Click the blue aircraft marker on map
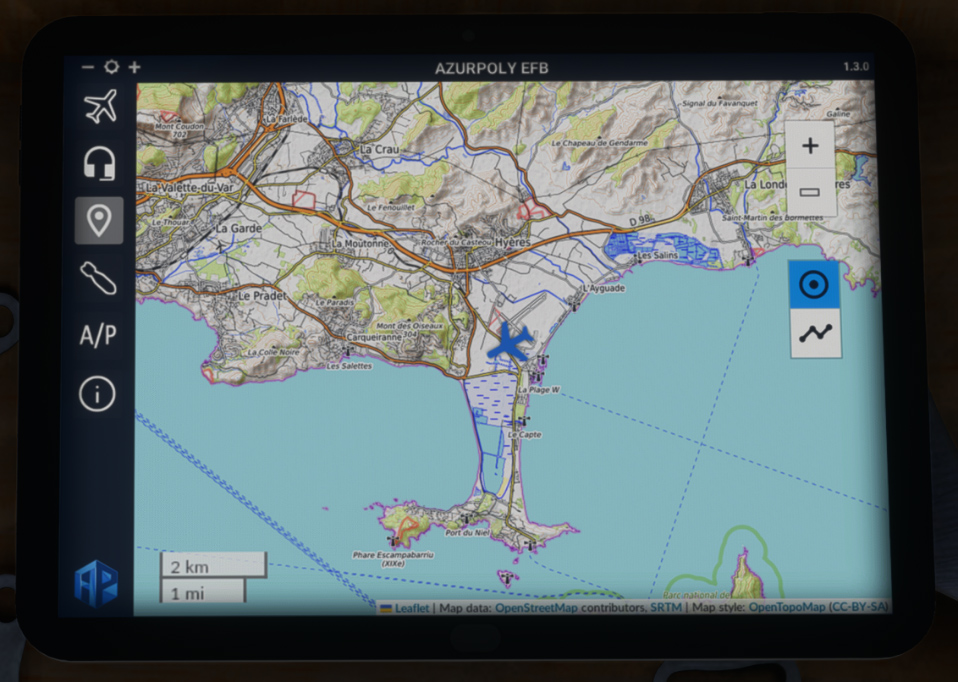 point(511,343)
